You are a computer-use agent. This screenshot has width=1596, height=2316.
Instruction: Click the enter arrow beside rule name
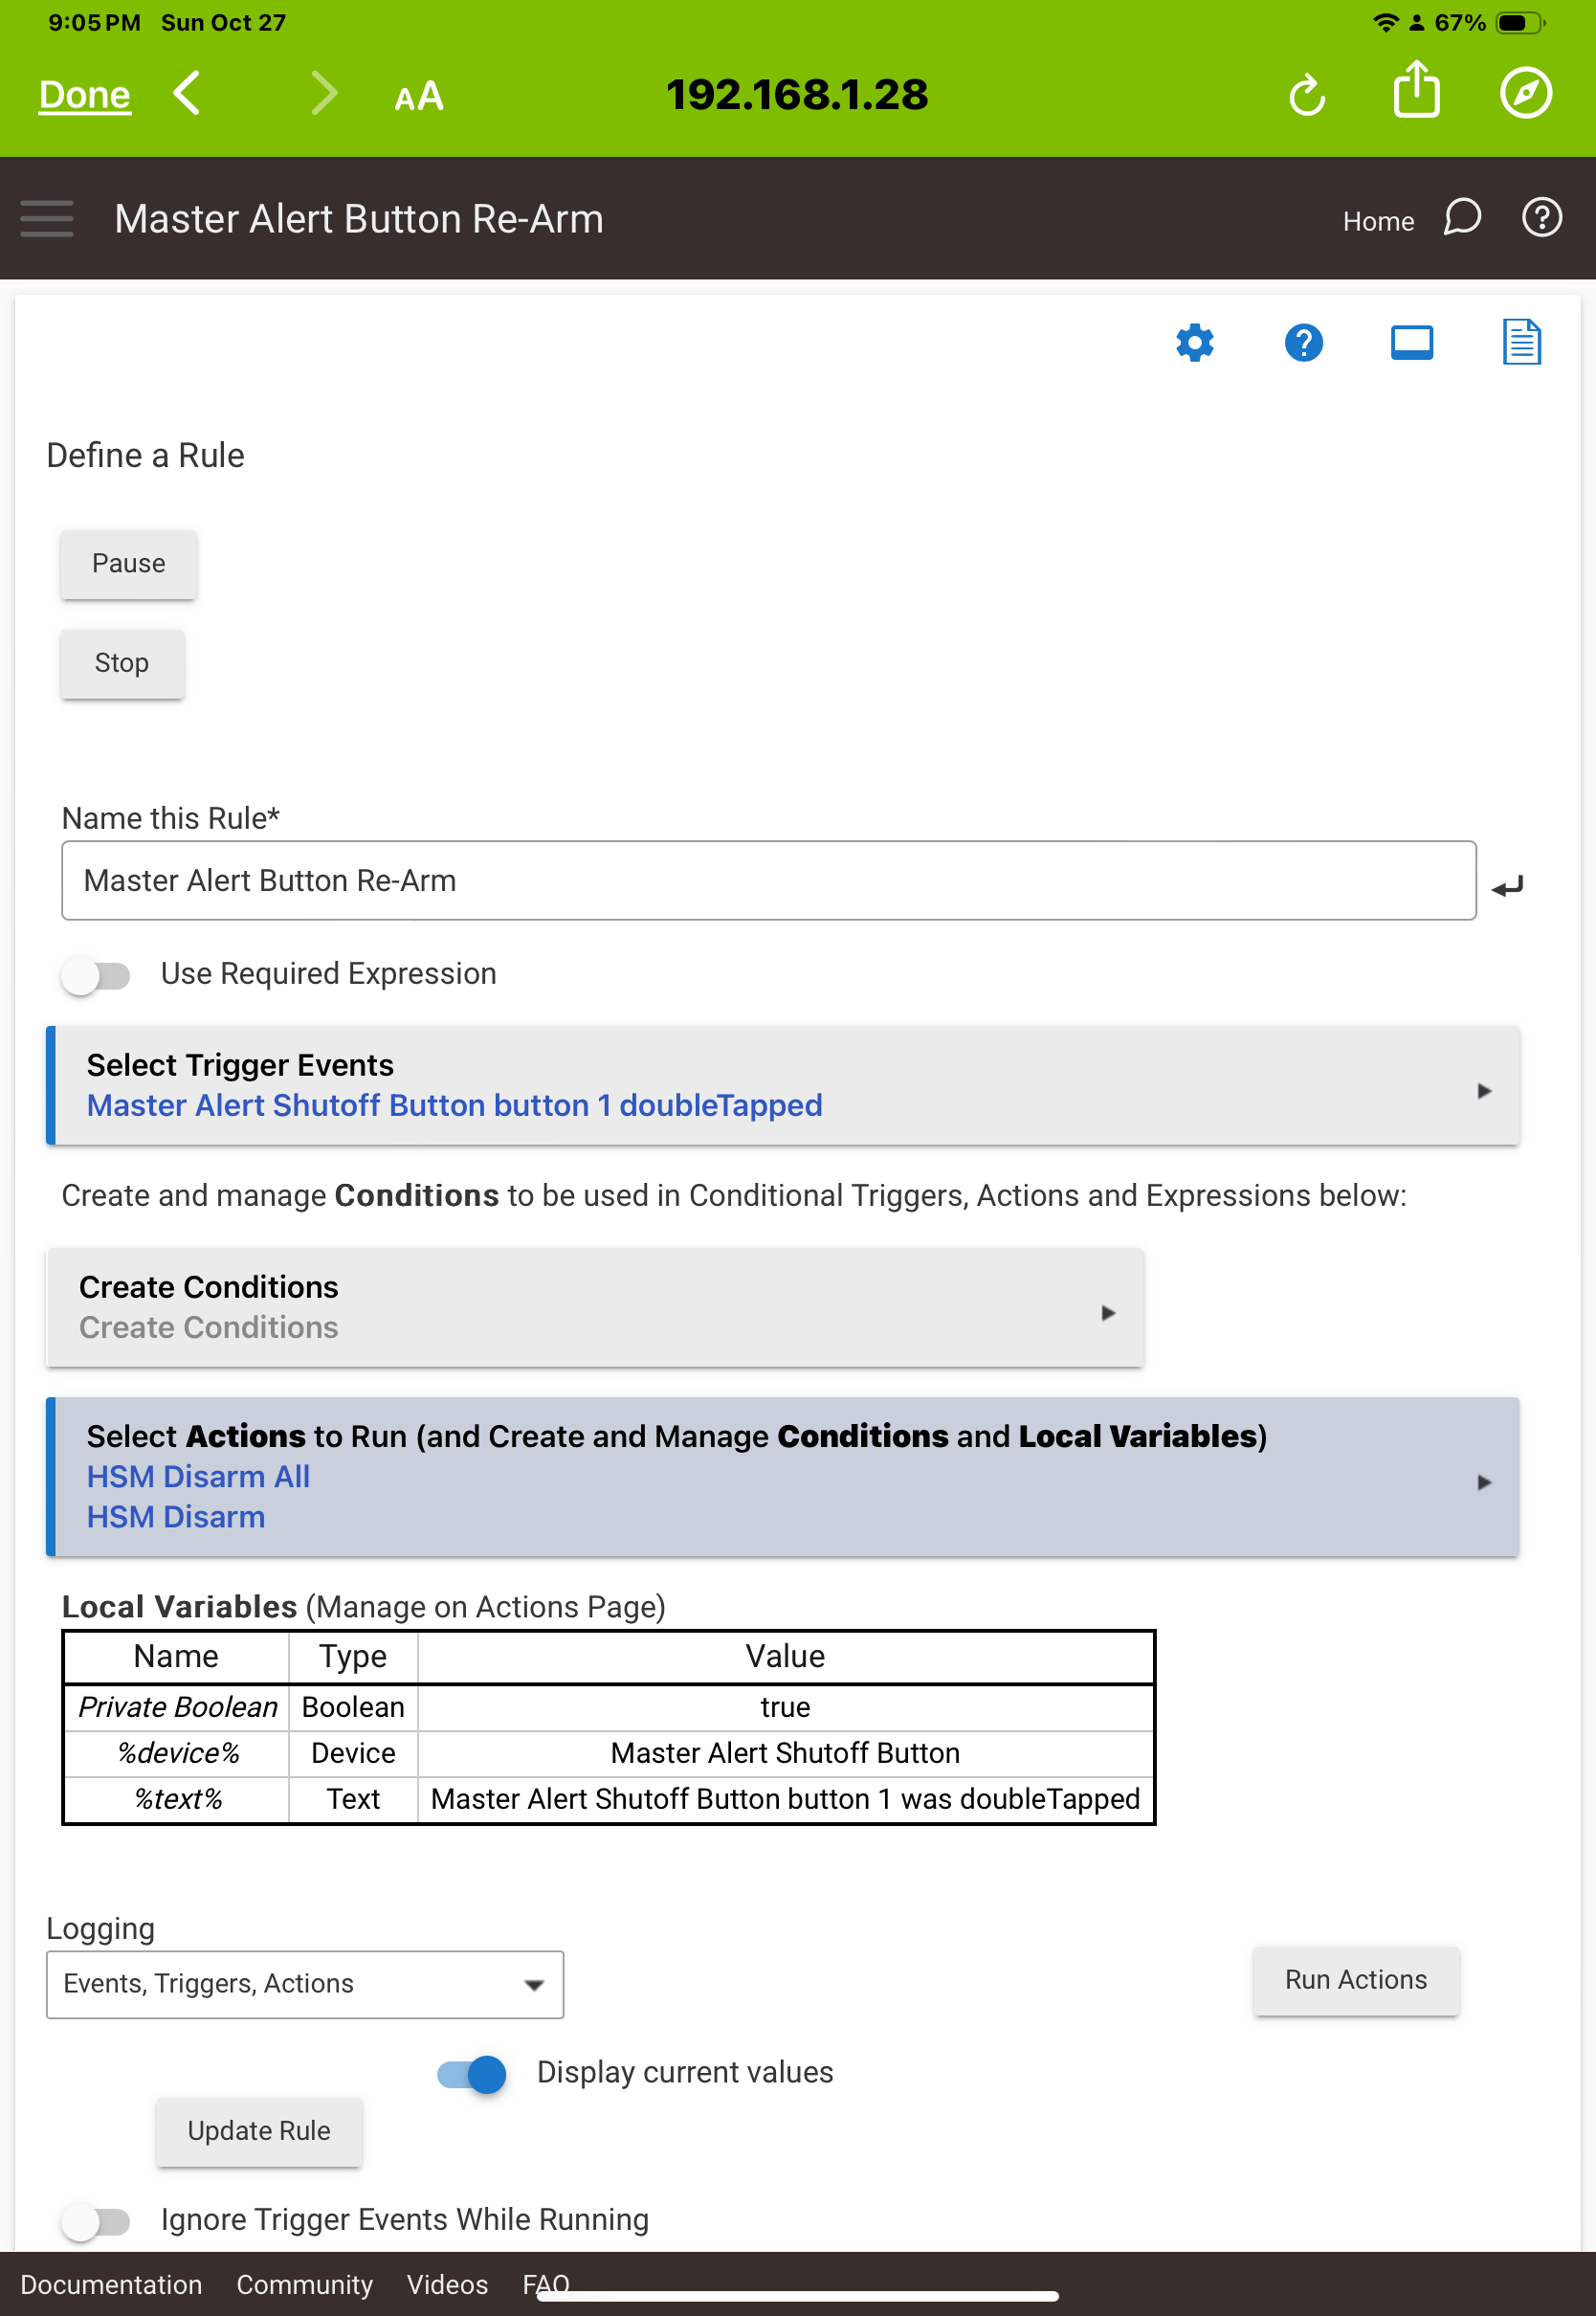point(1507,886)
